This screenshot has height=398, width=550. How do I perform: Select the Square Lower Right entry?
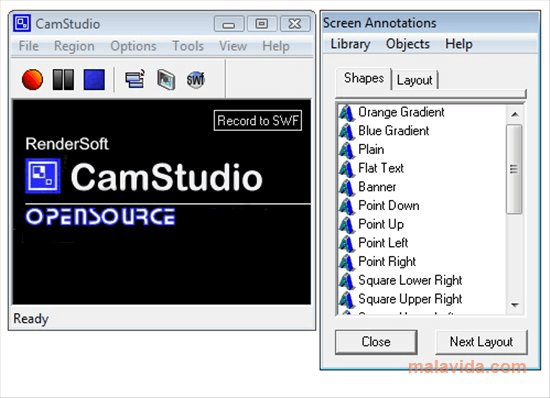coord(410,281)
